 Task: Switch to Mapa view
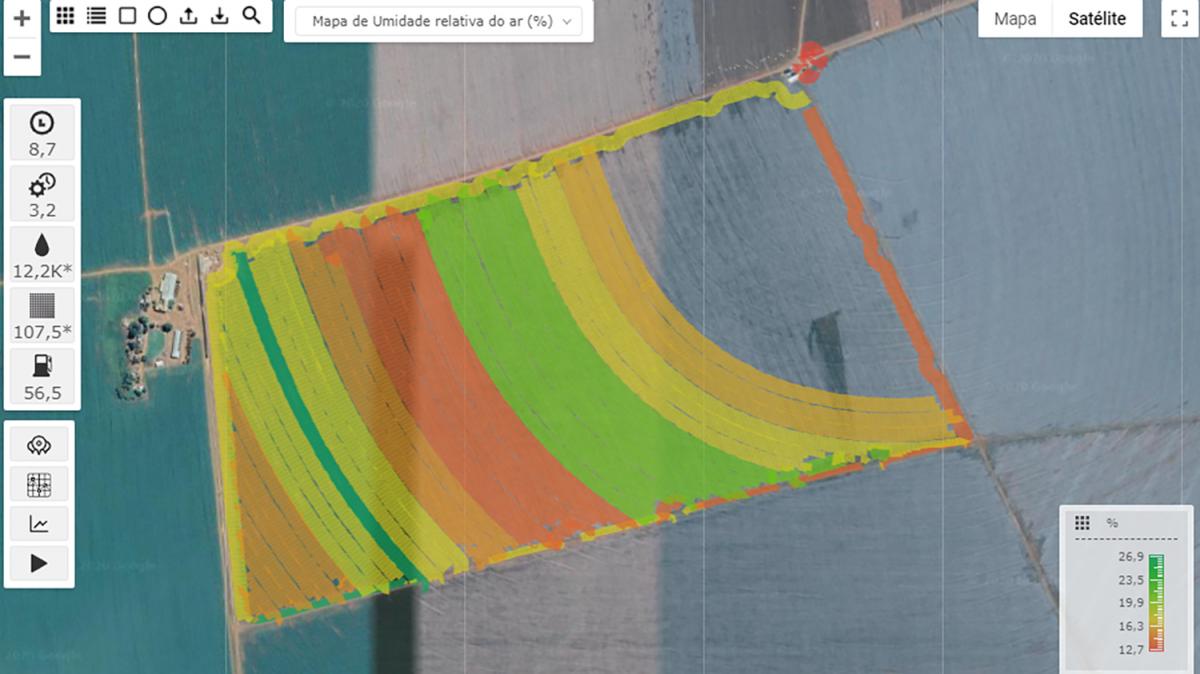[x=1015, y=19]
